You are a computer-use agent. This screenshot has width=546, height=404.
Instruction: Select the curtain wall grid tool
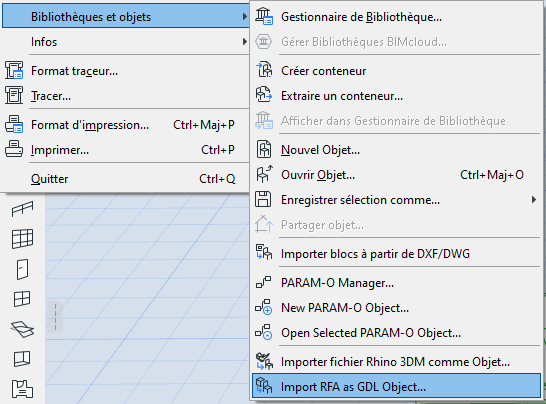point(22,239)
